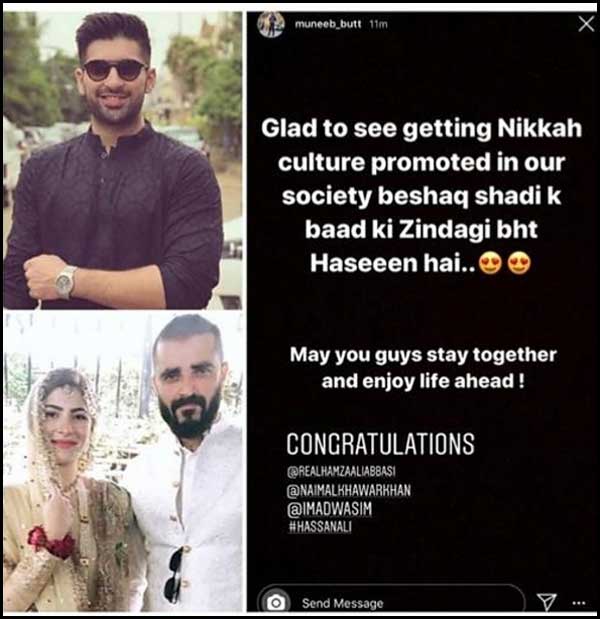
Task: Tap the camera icon beside Send Message
Action: [x=276, y=602]
